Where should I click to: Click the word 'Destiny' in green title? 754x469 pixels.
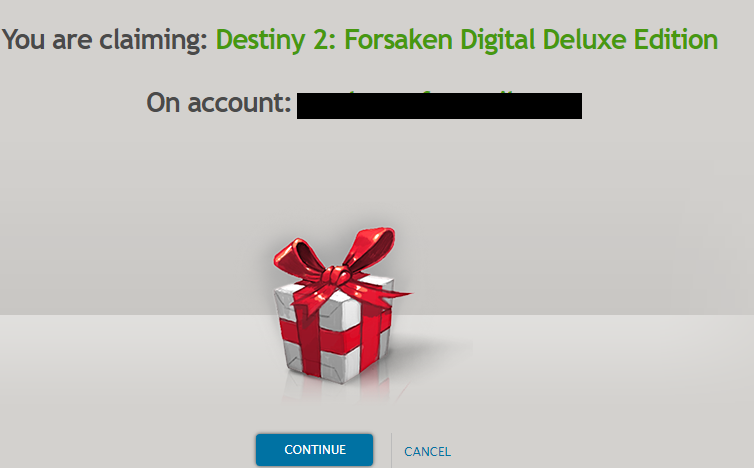click(260, 40)
